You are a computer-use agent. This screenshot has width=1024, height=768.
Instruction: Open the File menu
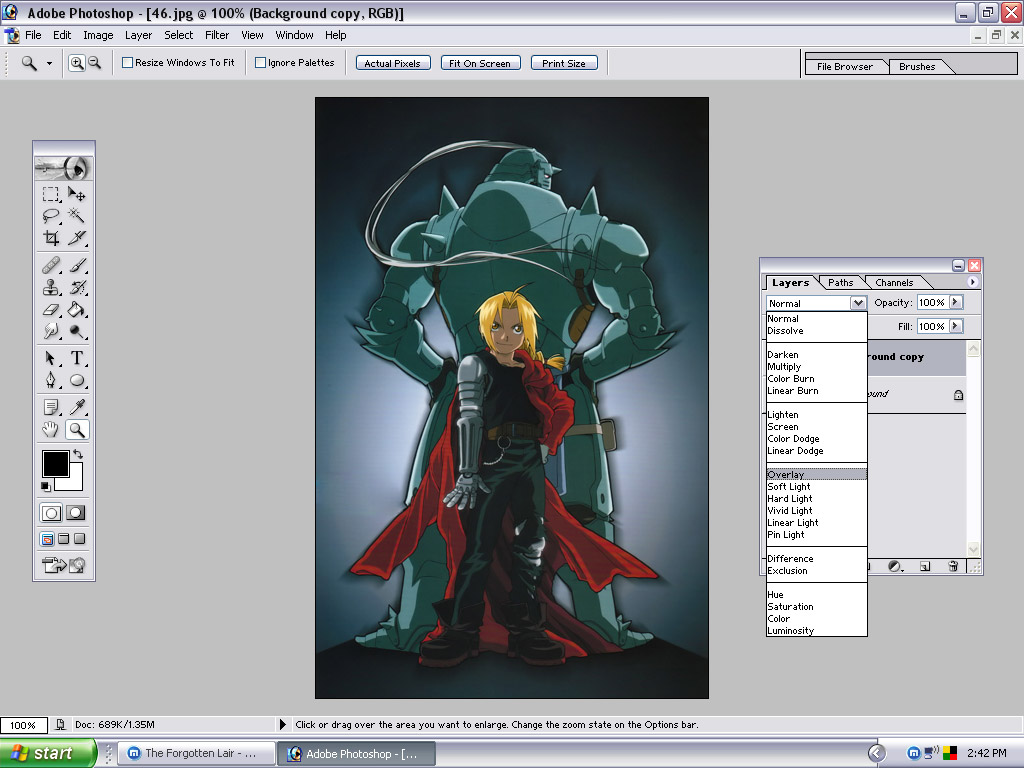[x=33, y=35]
